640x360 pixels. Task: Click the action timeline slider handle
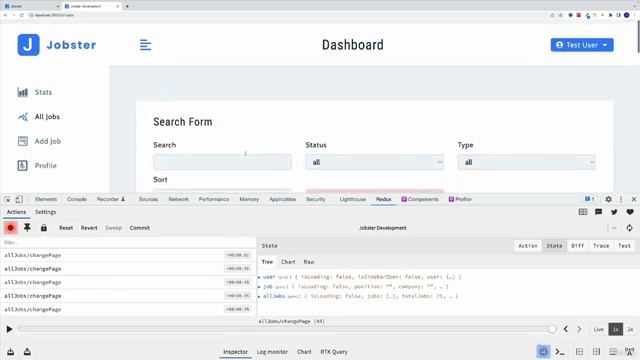pyautogui.click(x=552, y=329)
